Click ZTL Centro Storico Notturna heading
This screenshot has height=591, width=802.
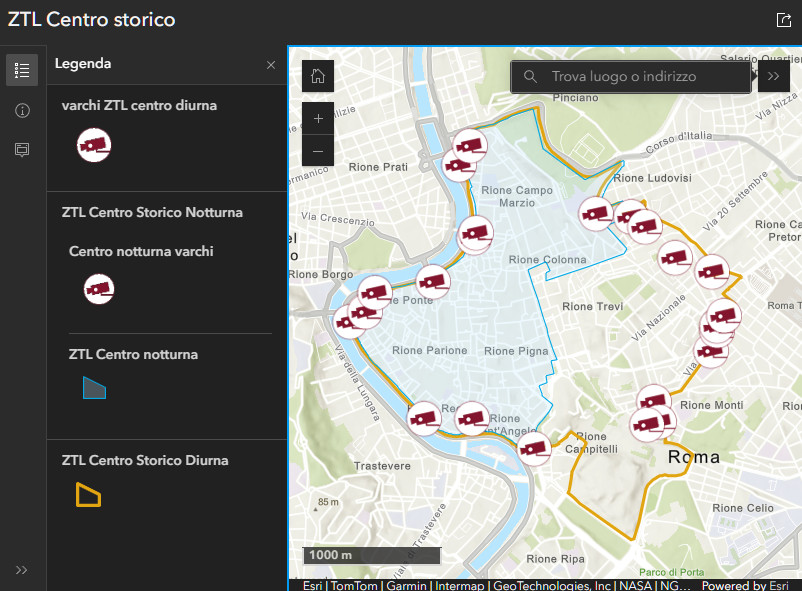(x=152, y=212)
